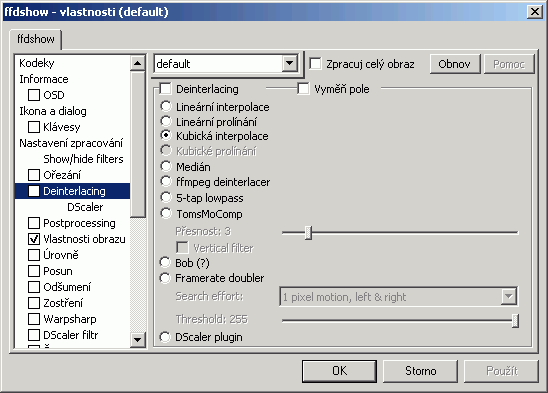Viewport: 548px width, 393px height.
Task: Click the filter list scrollbar thumb
Action: pos(137,144)
